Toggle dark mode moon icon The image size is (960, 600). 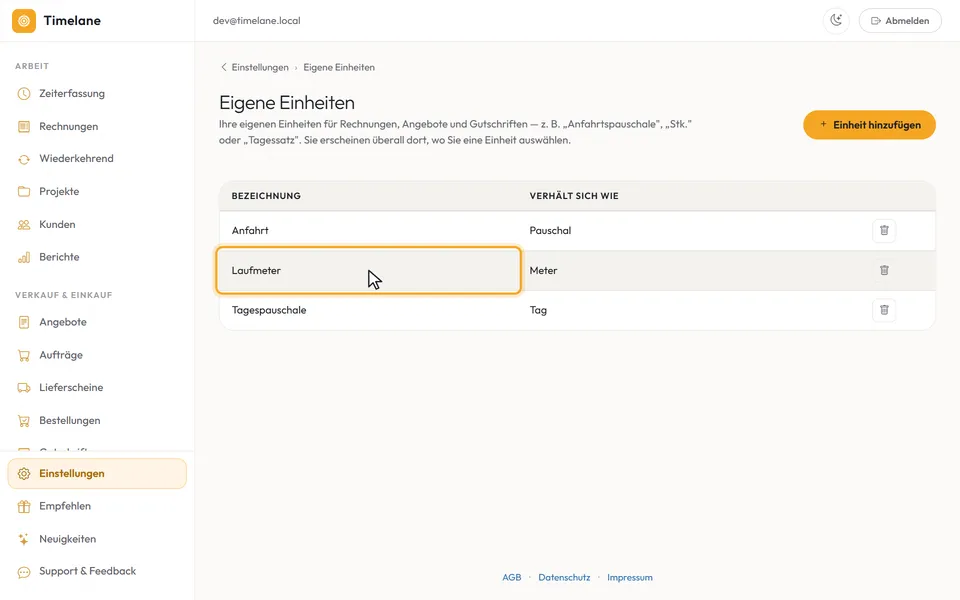pos(836,21)
